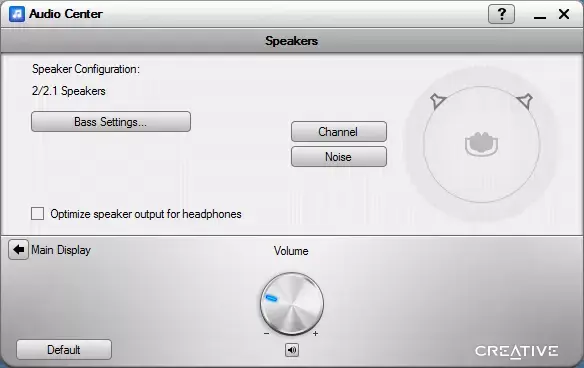Image resolution: width=584 pixels, height=368 pixels.
Task: Click the Volume knob dial
Action: pyautogui.click(x=292, y=304)
